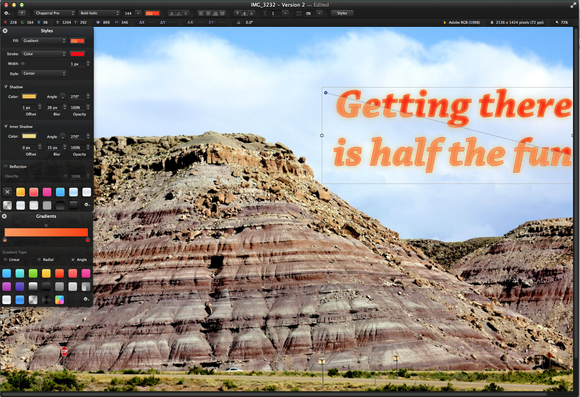The height and width of the screenshot is (397, 580).
Task: Open the Gradients presets gear menu
Action: coord(86,299)
